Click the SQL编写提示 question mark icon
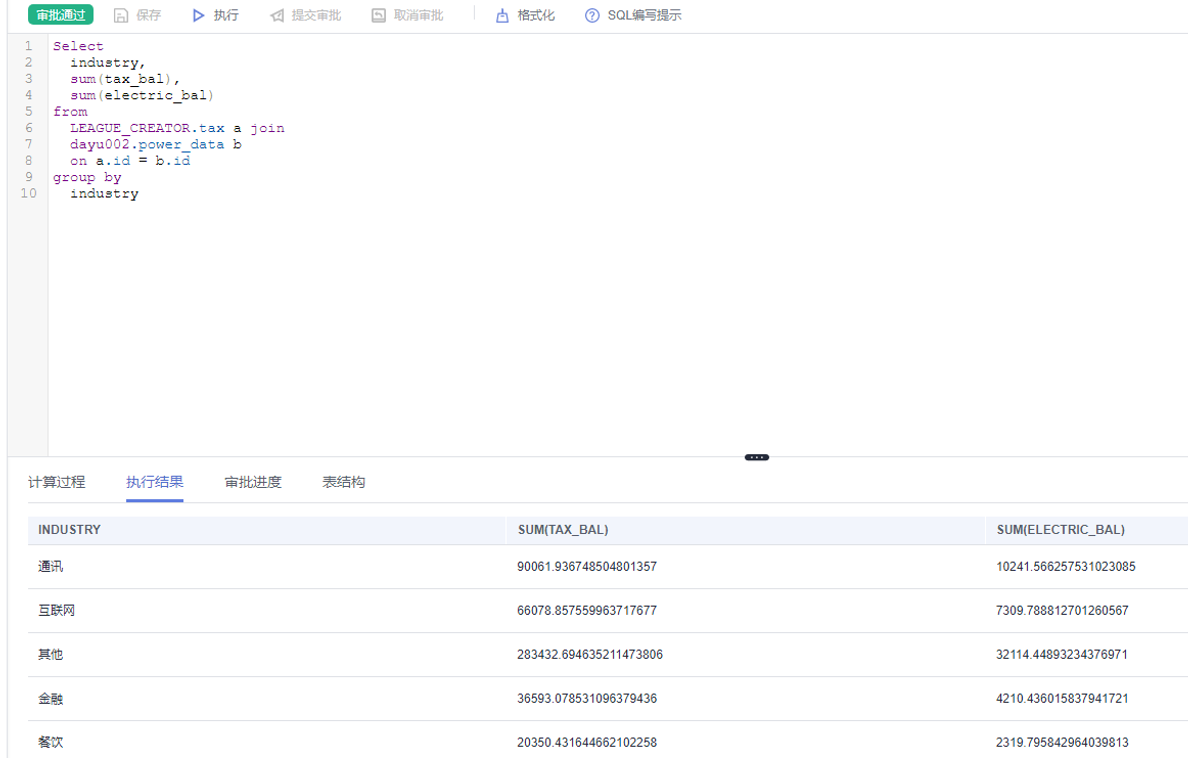Viewport: 1188px width, 758px height. (x=592, y=15)
